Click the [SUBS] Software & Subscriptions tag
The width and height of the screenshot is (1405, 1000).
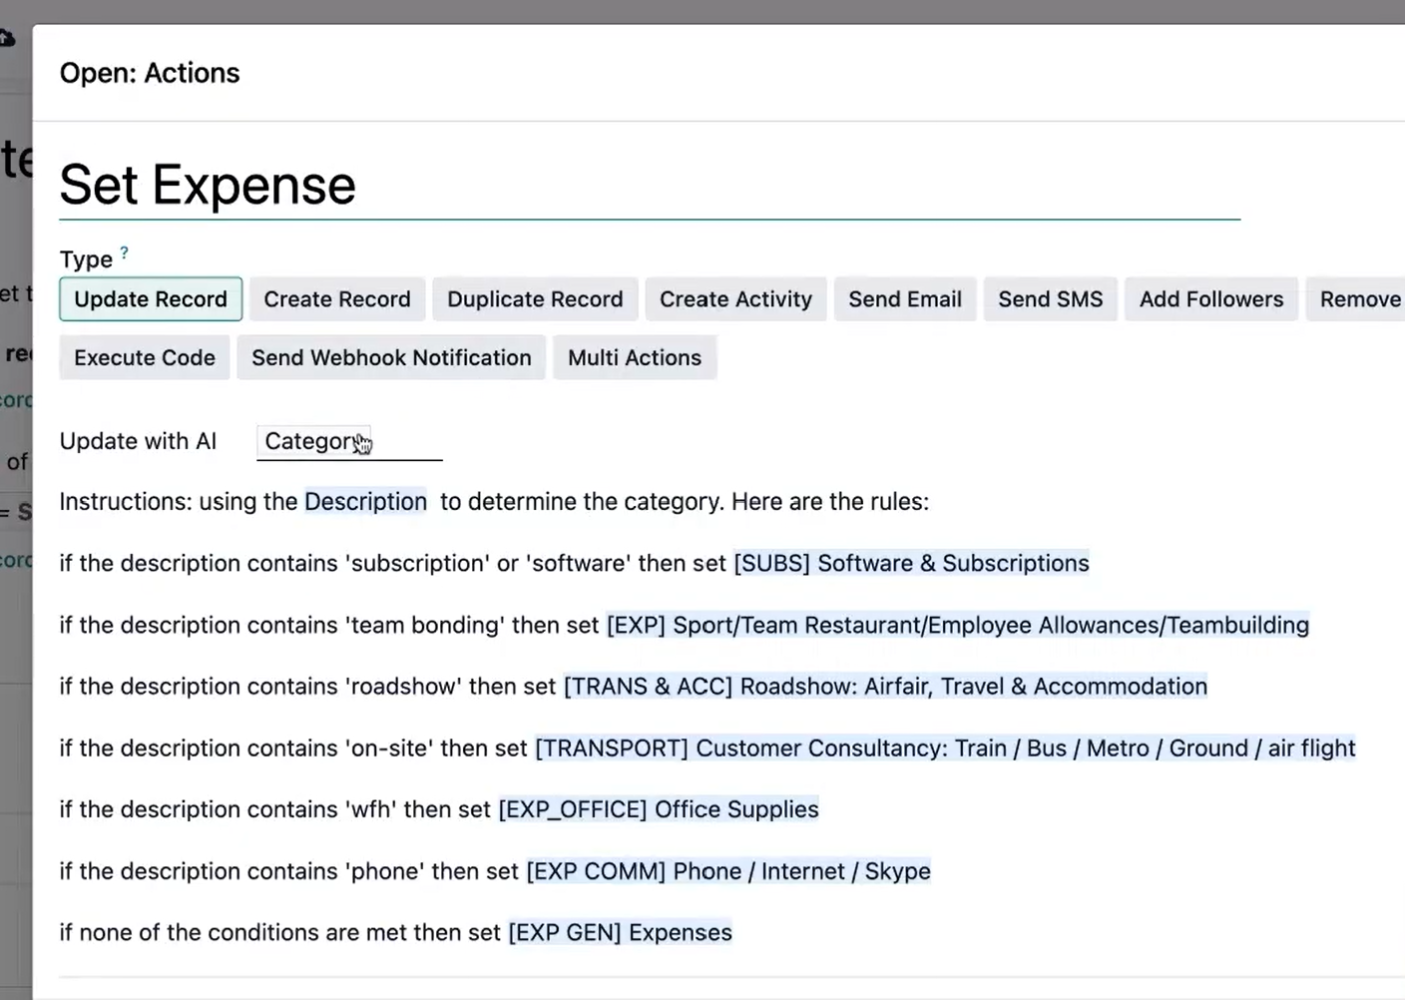coord(911,564)
